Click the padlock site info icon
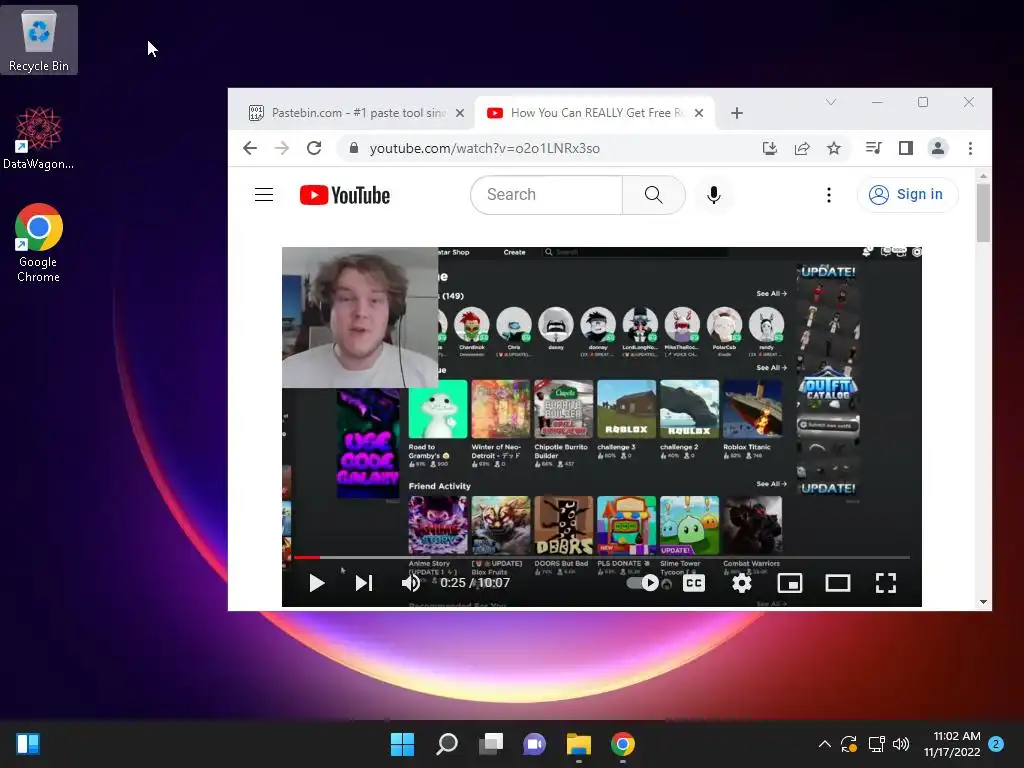The image size is (1024, 768). [354, 148]
